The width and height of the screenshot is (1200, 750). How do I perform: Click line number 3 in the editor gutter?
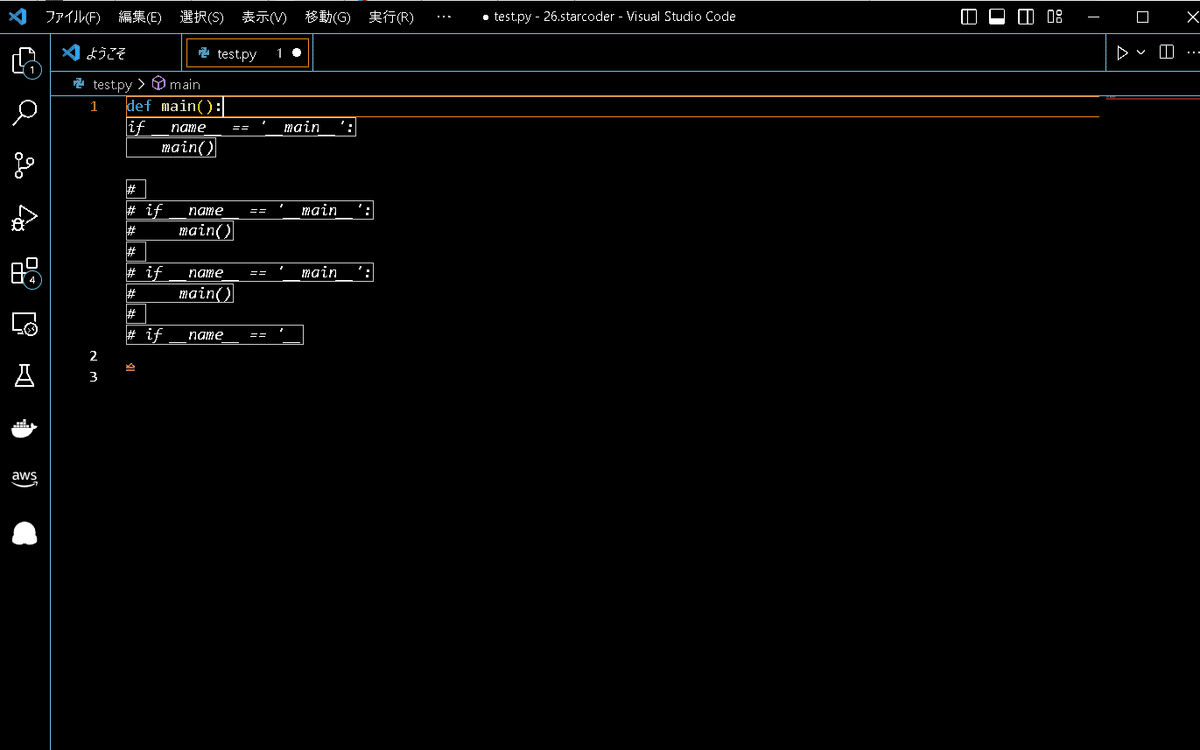[x=93, y=377]
